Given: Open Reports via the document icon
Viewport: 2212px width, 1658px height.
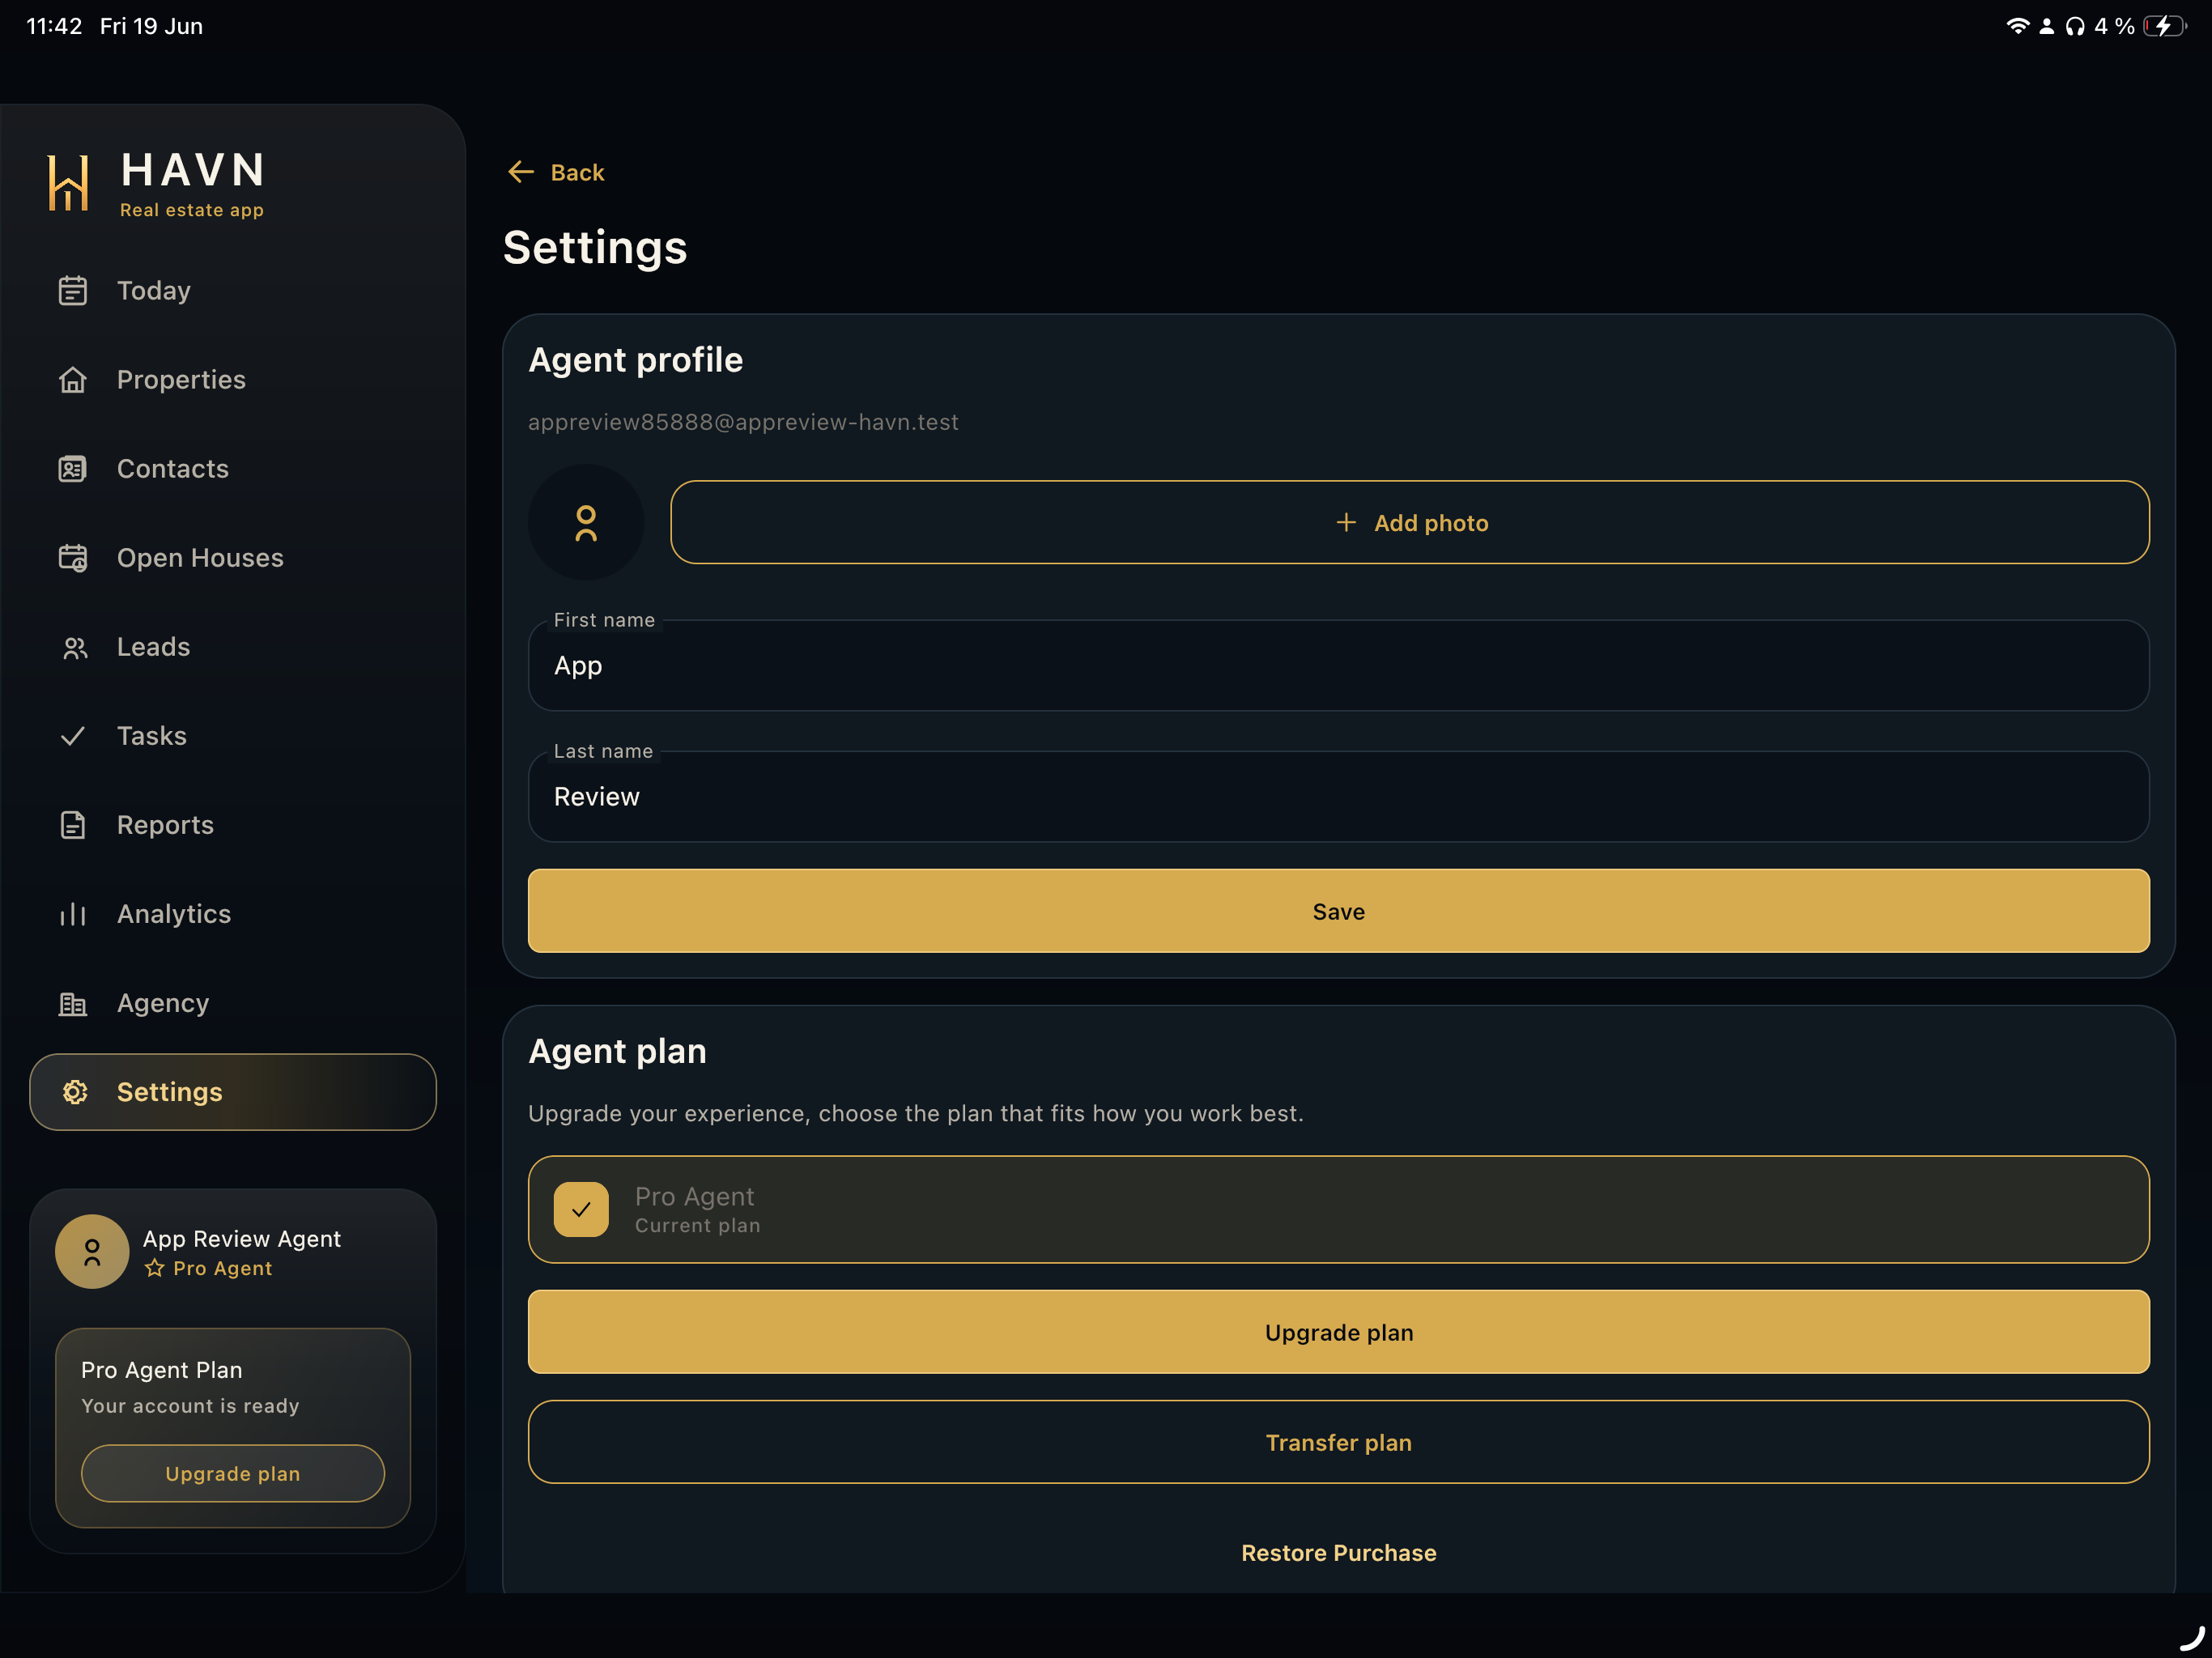Looking at the screenshot, I should coord(73,825).
